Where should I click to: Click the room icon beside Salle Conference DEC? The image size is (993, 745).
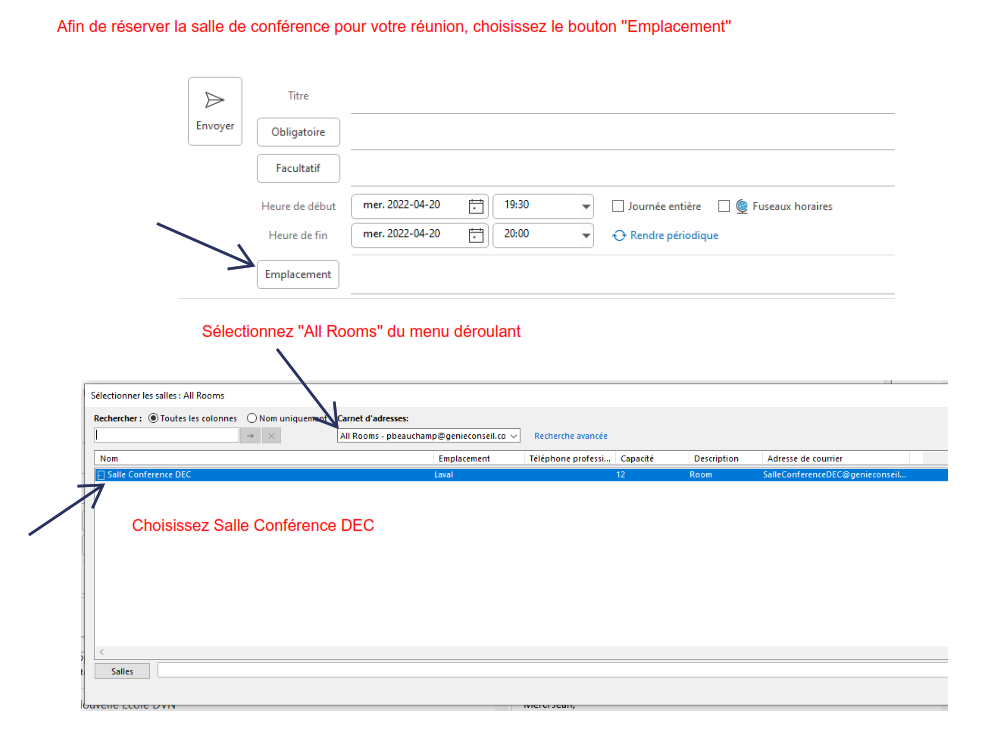click(101, 474)
